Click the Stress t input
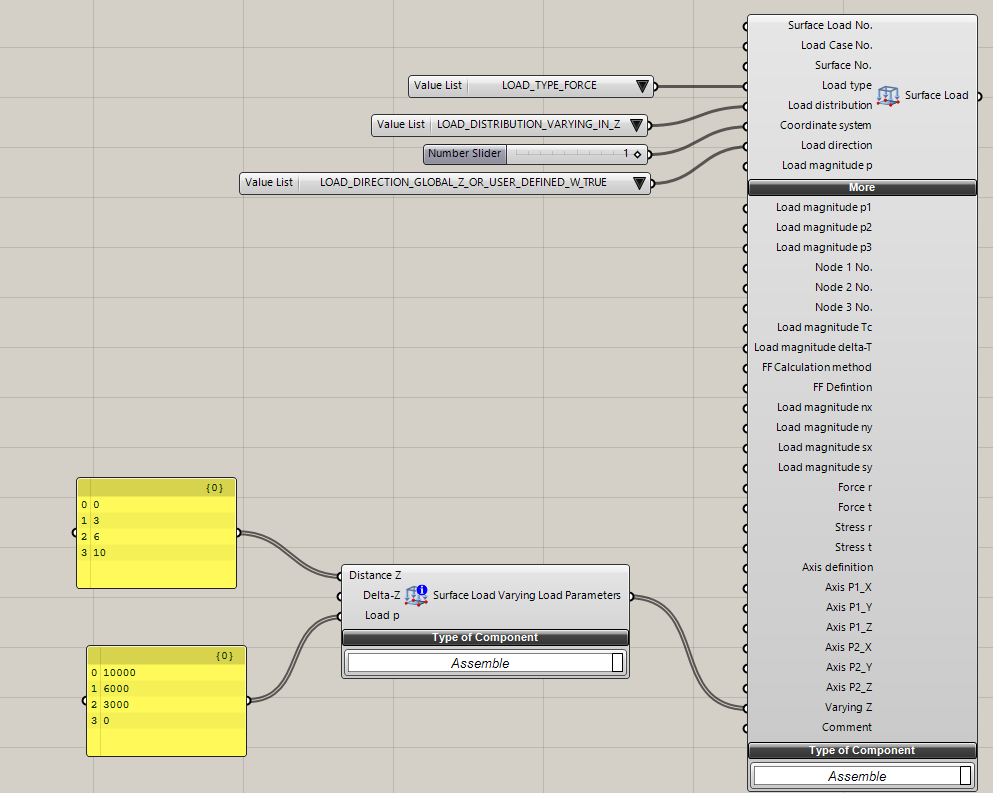 (853, 547)
